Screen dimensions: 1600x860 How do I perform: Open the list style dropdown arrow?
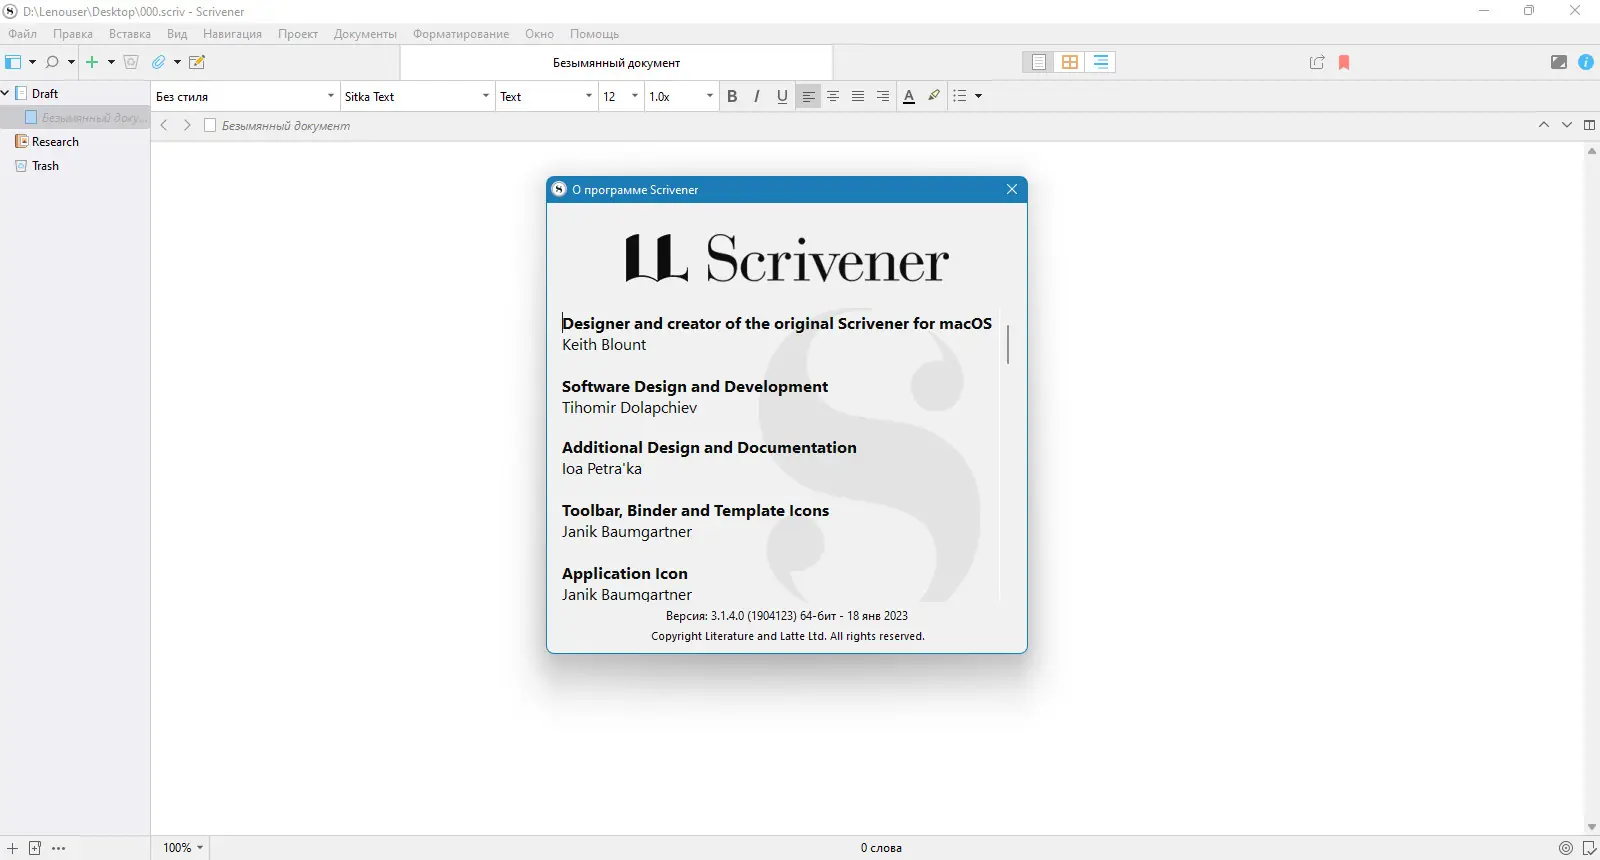point(979,96)
